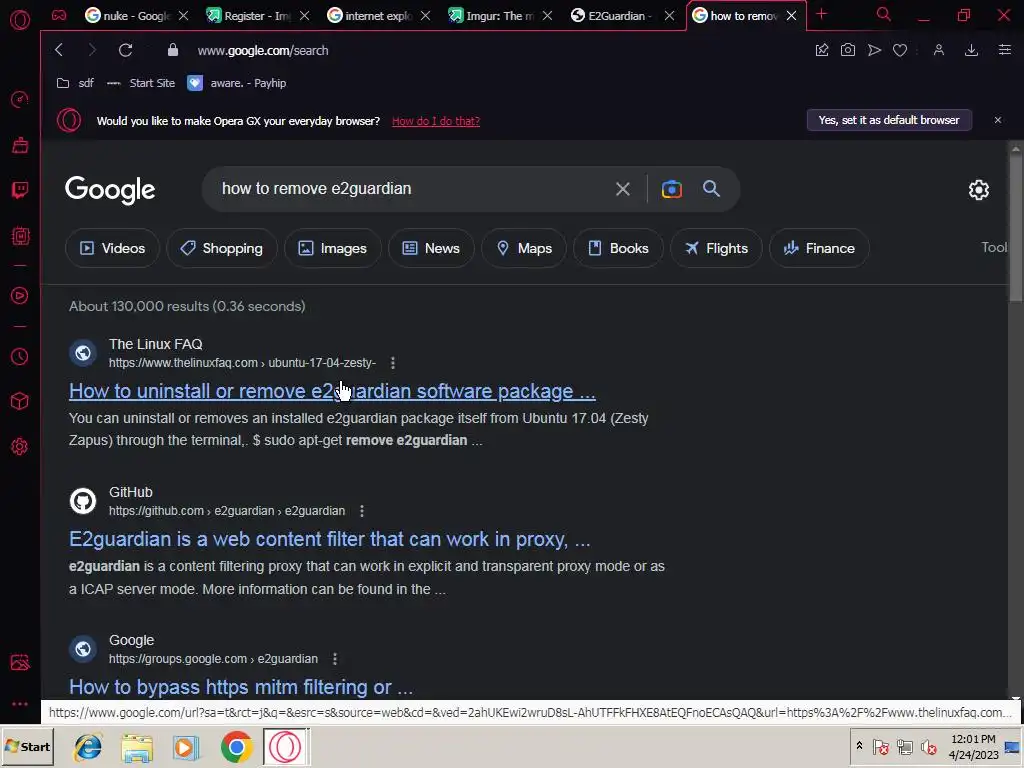This screenshot has height=768, width=1024.
Task: Take a snapshot with camera icon
Action: click(x=848, y=50)
